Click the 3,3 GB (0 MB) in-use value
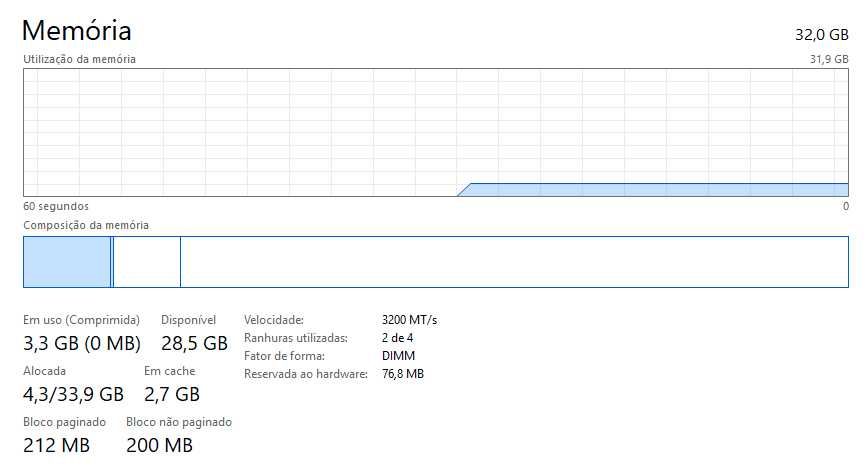867x468 pixels. point(82,344)
